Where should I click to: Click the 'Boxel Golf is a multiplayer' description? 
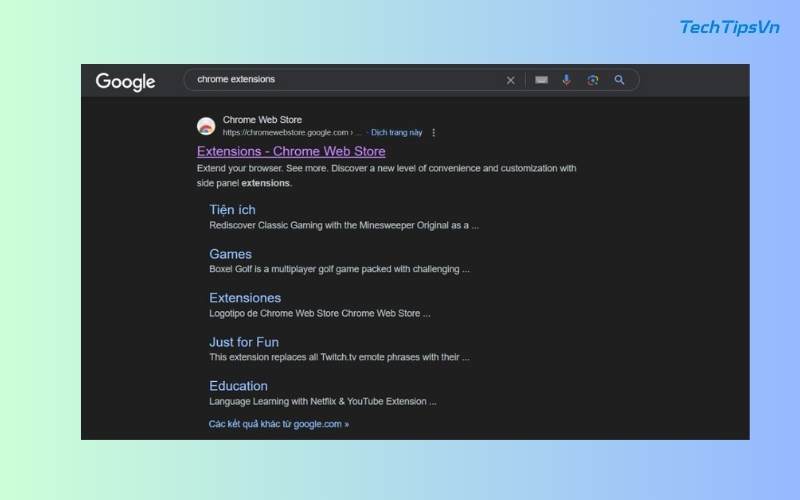click(339, 269)
